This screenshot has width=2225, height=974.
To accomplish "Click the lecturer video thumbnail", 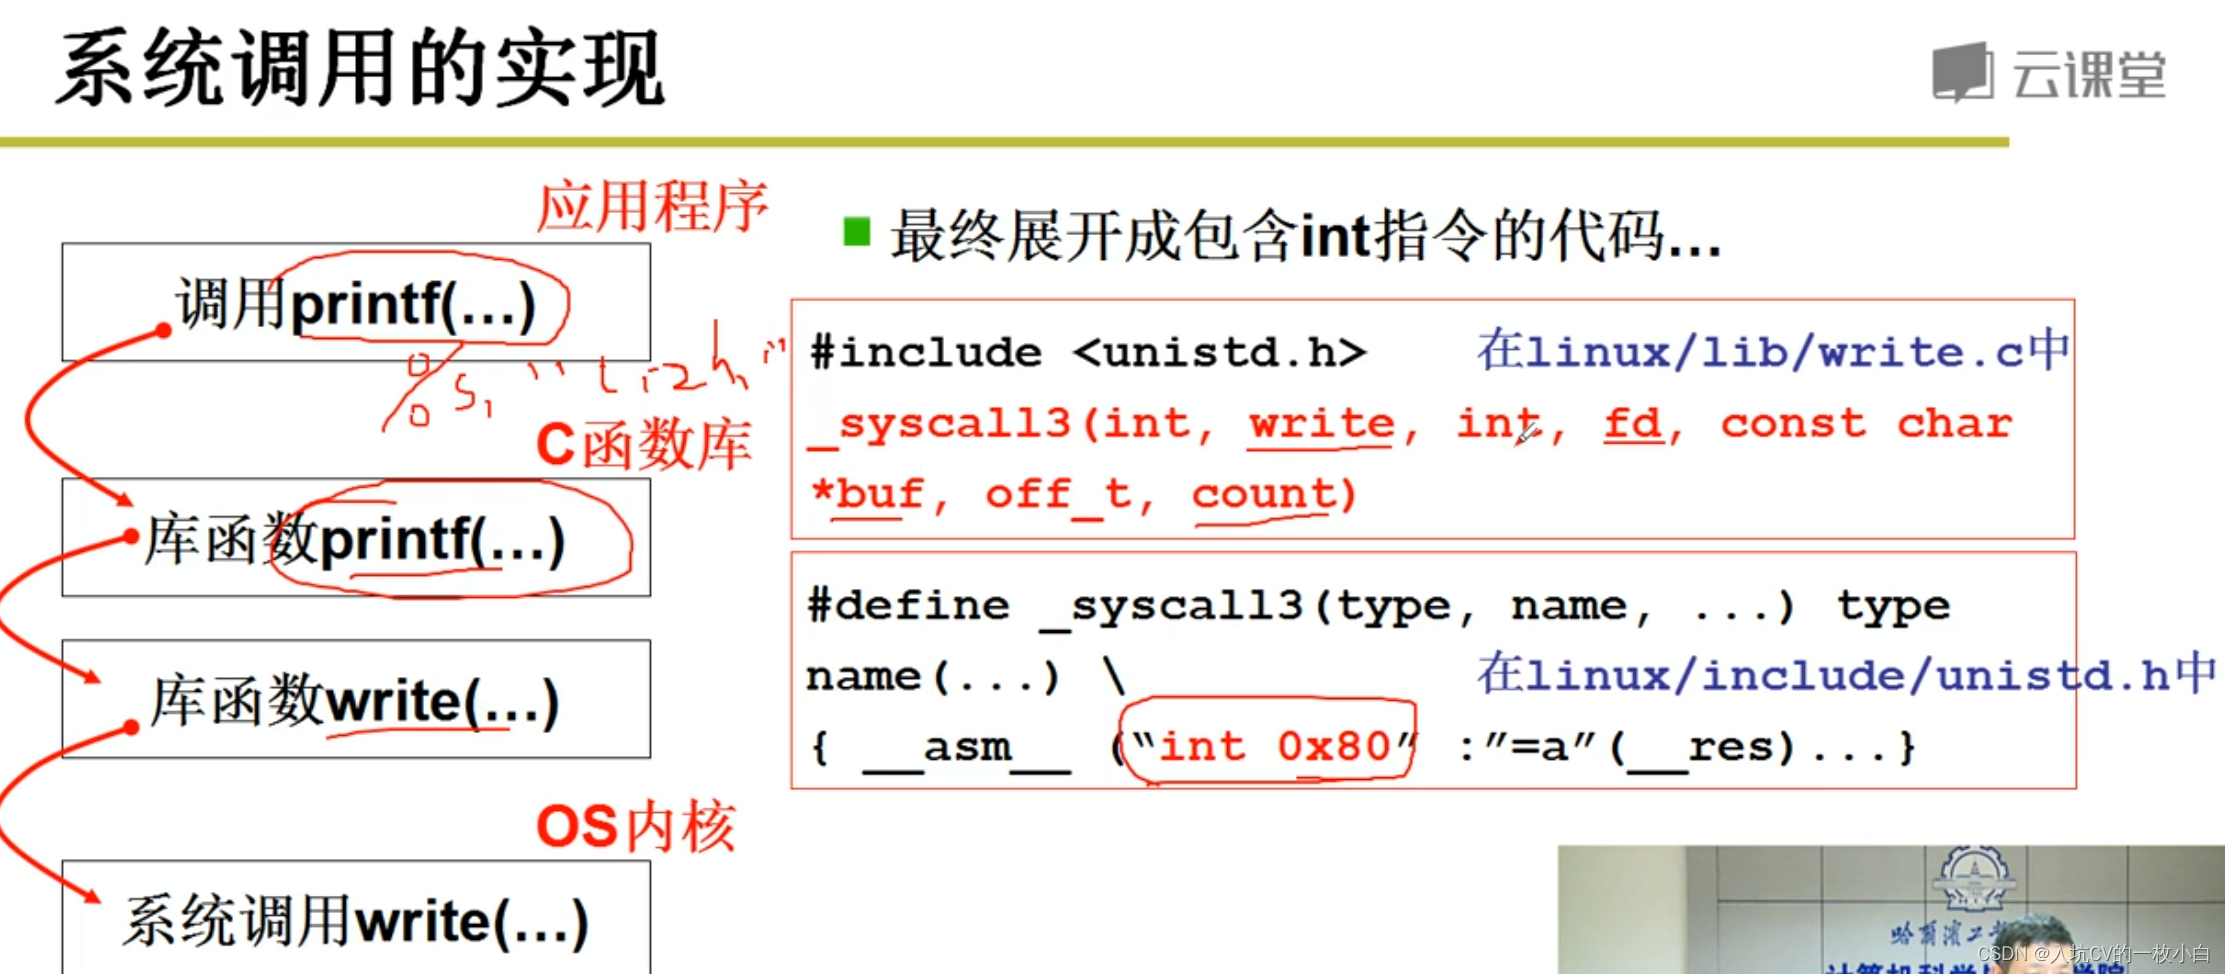I will (x=1891, y=910).
